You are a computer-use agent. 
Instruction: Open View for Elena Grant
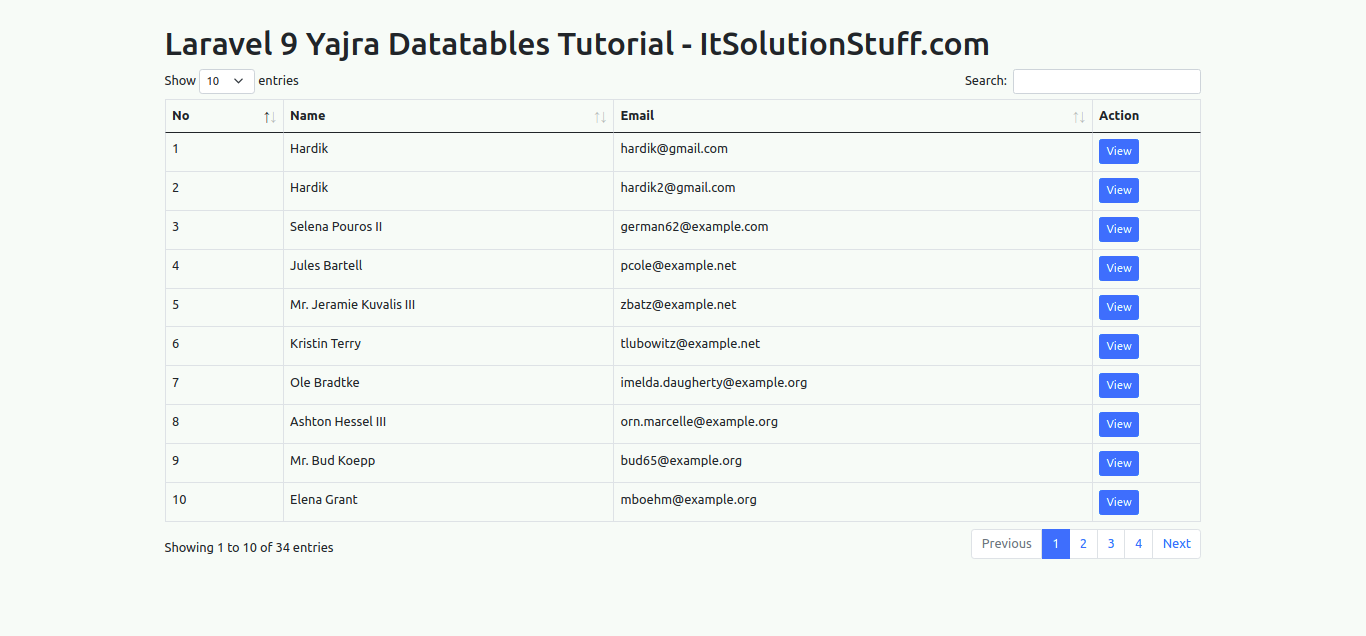(1118, 503)
